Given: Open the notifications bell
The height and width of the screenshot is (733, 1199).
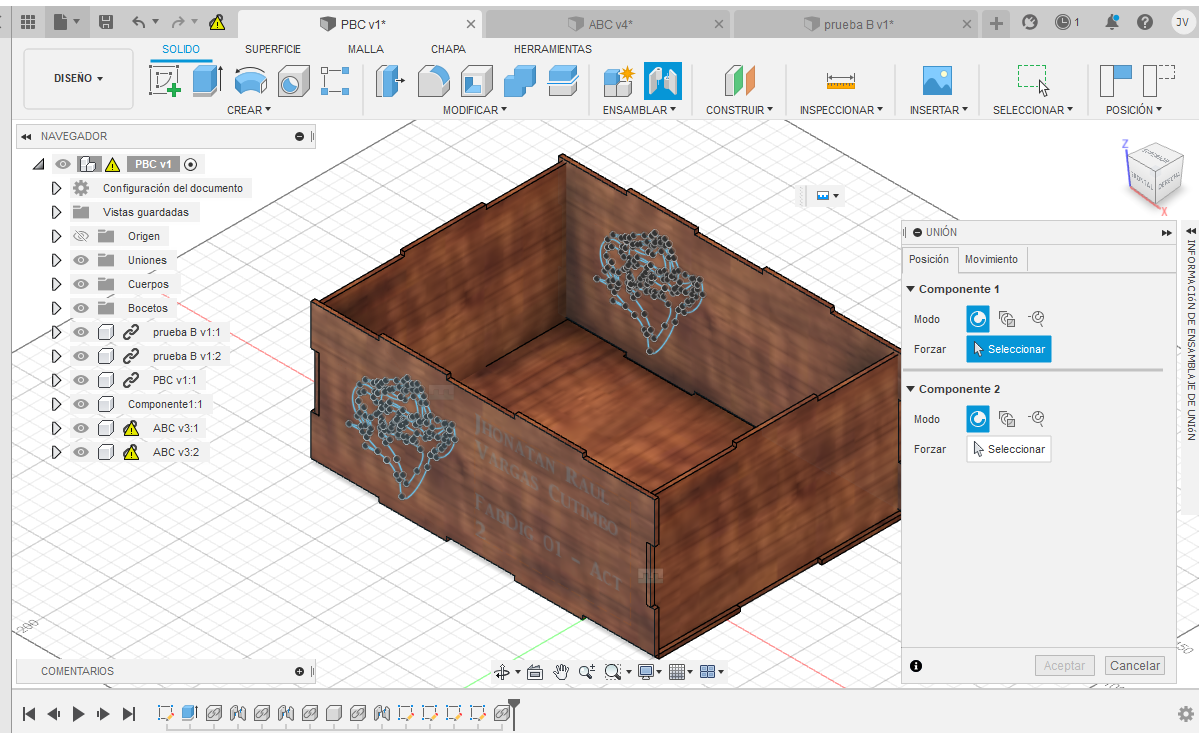Looking at the screenshot, I should (1112, 23).
